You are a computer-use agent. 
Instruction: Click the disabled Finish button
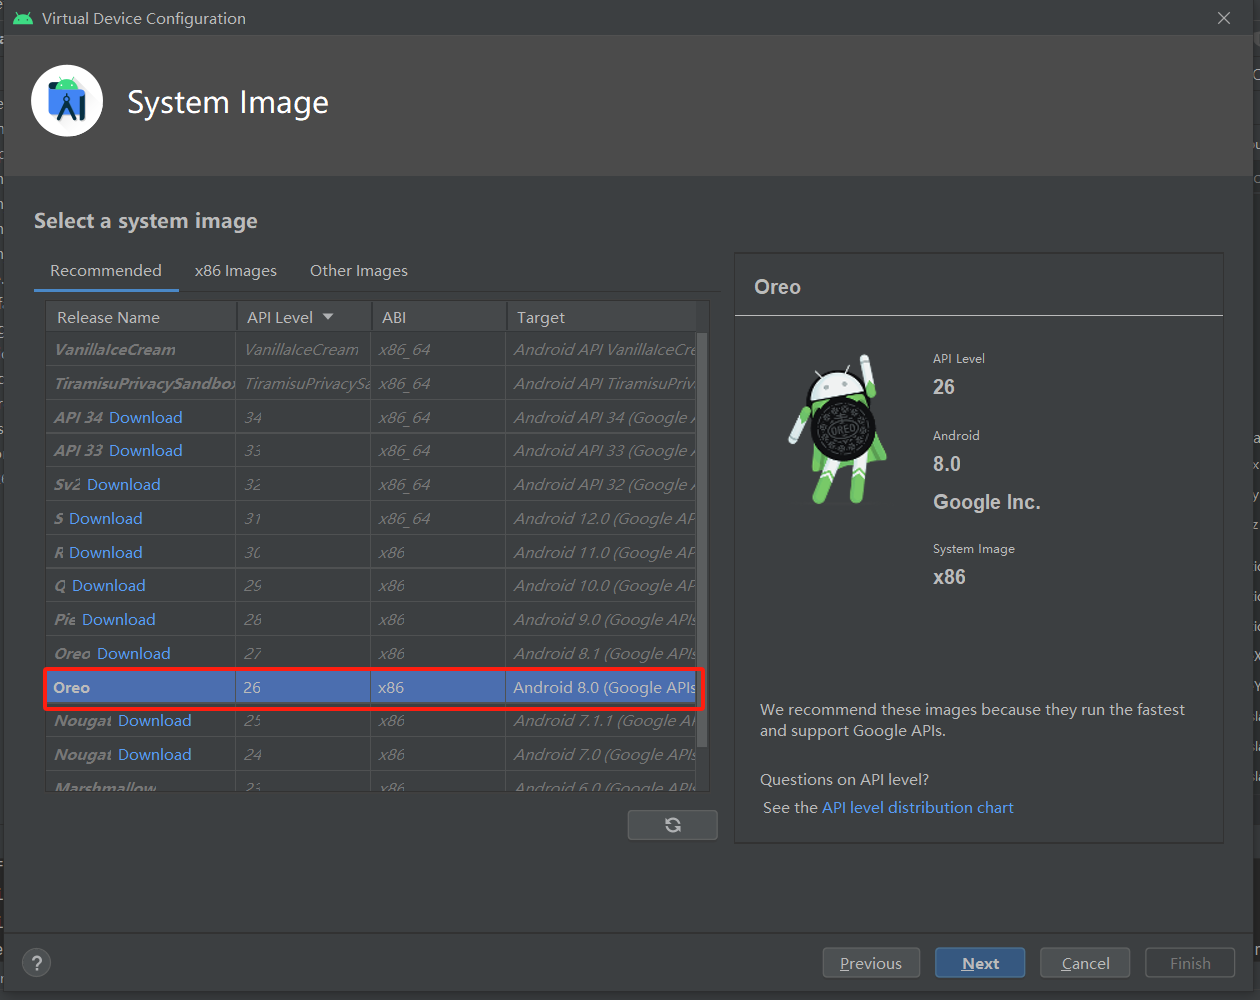pos(1190,963)
